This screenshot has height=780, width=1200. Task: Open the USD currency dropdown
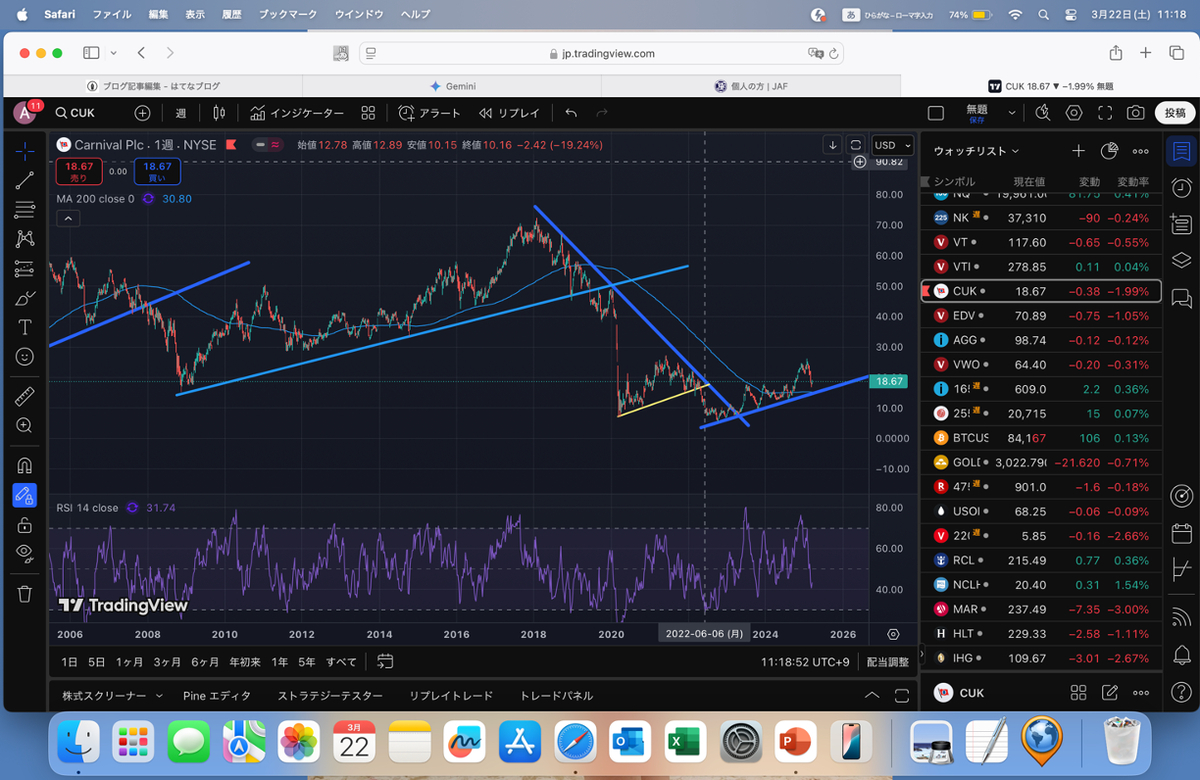tap(892, 145)
